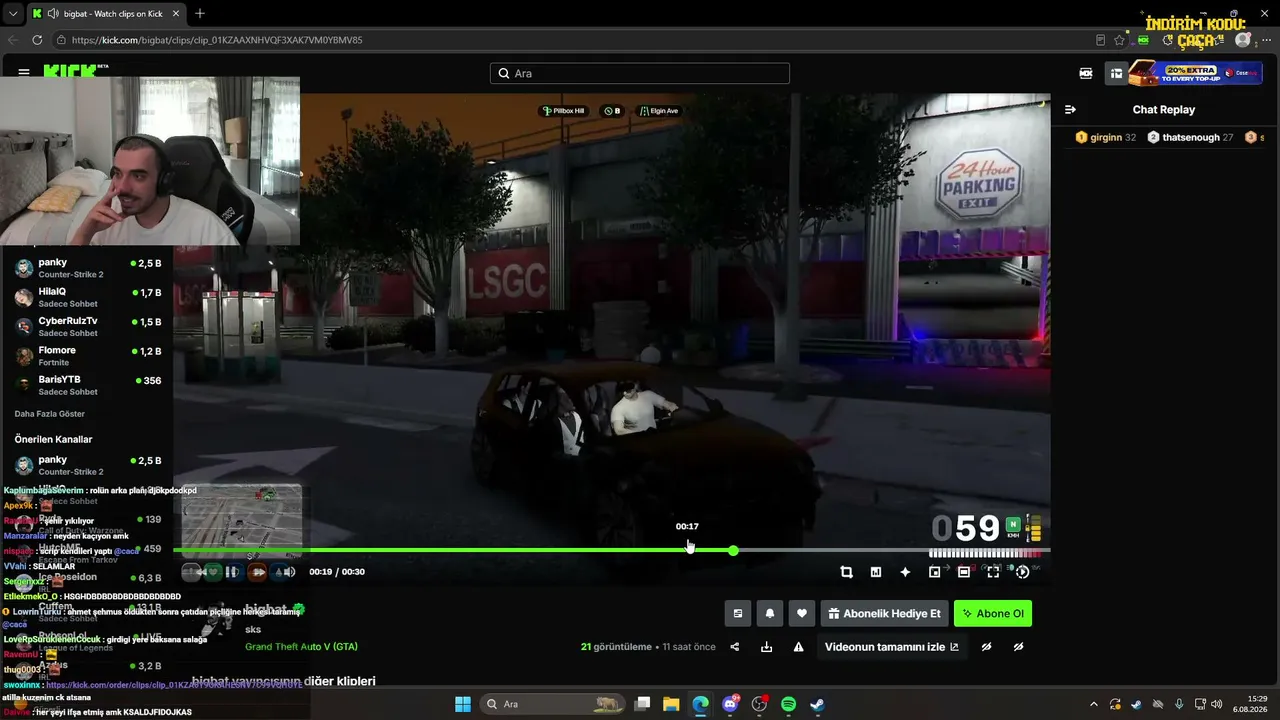Download the clip
The width and height of the screenshot is (1280, 720).
(767, 647)
